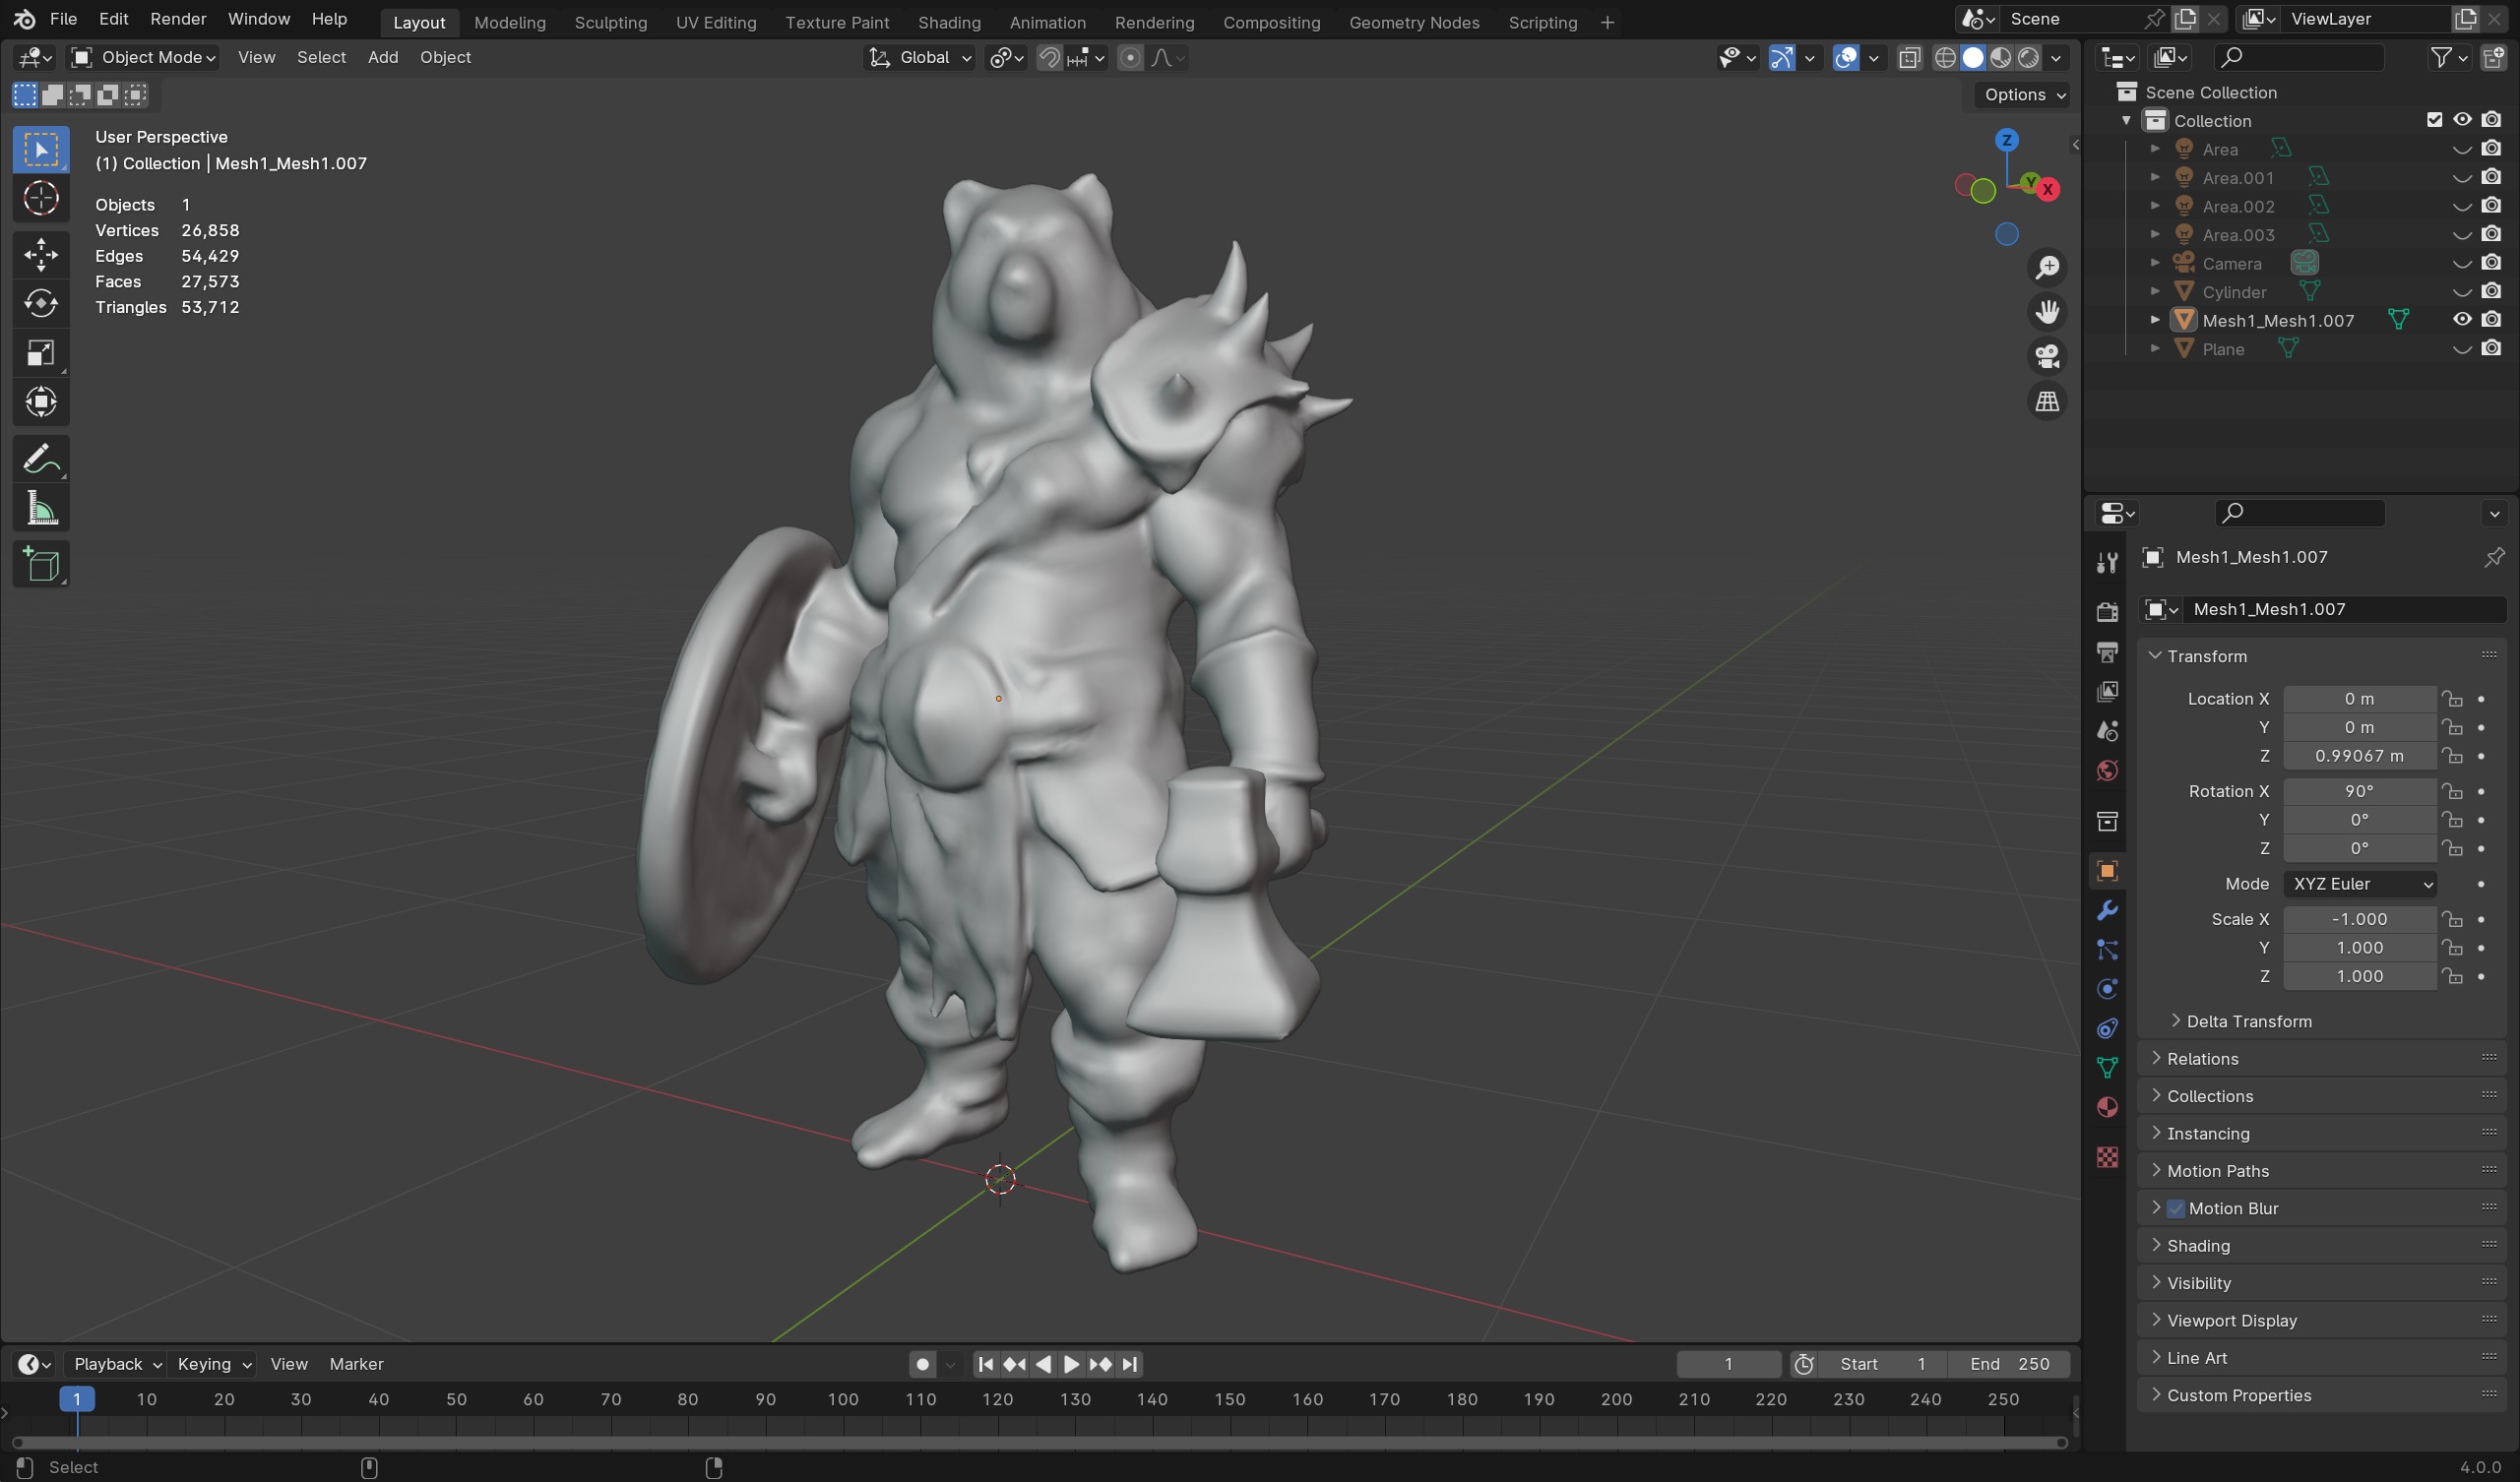Select the Annotate tool
Screen dimensions: 2520x1482
[x=41, y=459]
